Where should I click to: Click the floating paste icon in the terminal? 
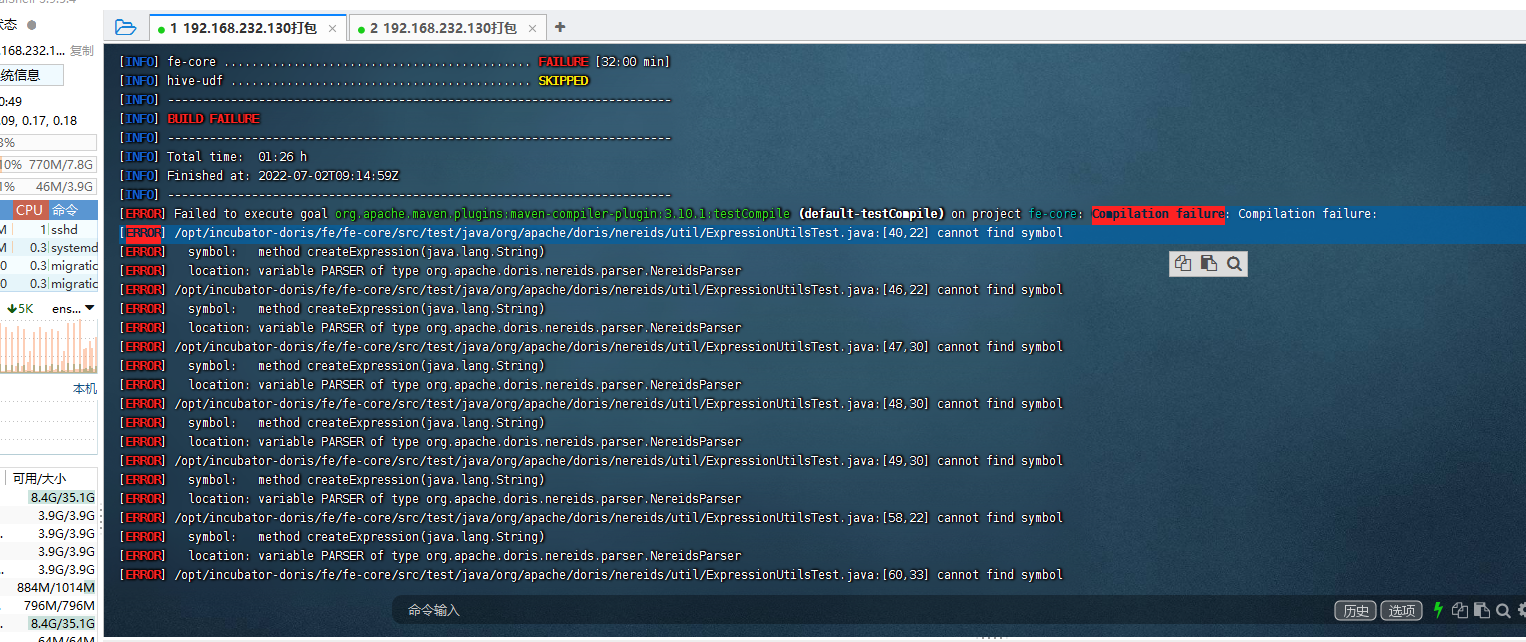[1209, 263]
